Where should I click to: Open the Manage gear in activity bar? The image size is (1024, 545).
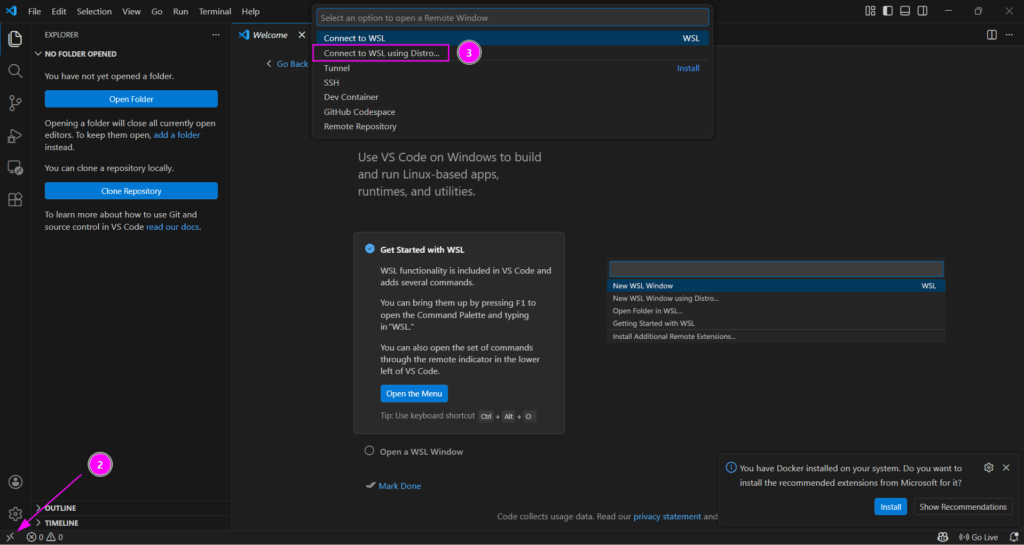[15, 514]
